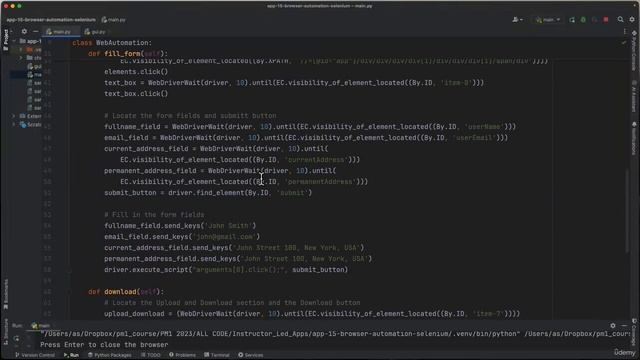
Task: Expand External Libraries node
Action: click(13, 116)
